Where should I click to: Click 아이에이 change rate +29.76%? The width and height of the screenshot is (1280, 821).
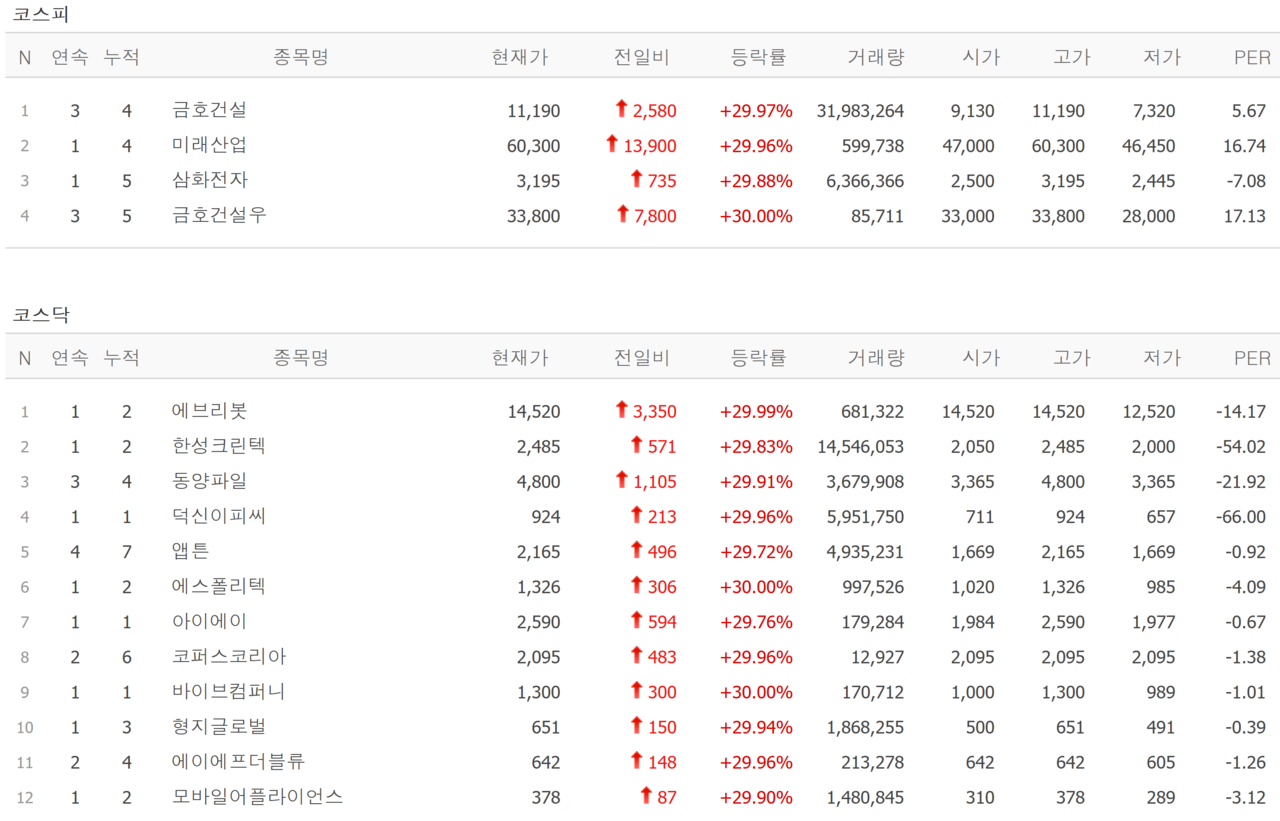756,622
